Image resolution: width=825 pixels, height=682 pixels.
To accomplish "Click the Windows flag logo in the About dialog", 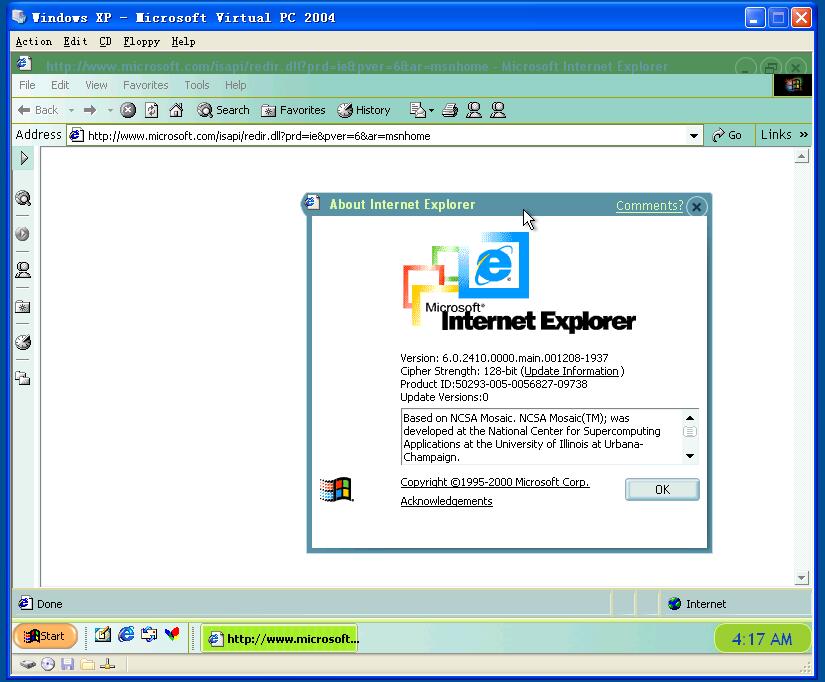I will 337,489.
